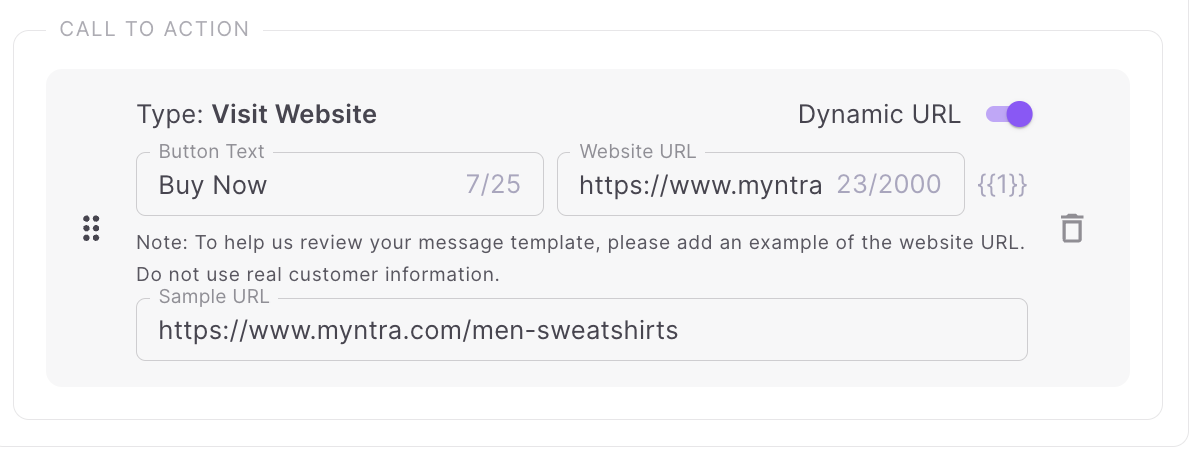Click the small Website URL floating label
Image resolution: width=1198 pixels, height=462 pixels.
click(x=637, y=152)
